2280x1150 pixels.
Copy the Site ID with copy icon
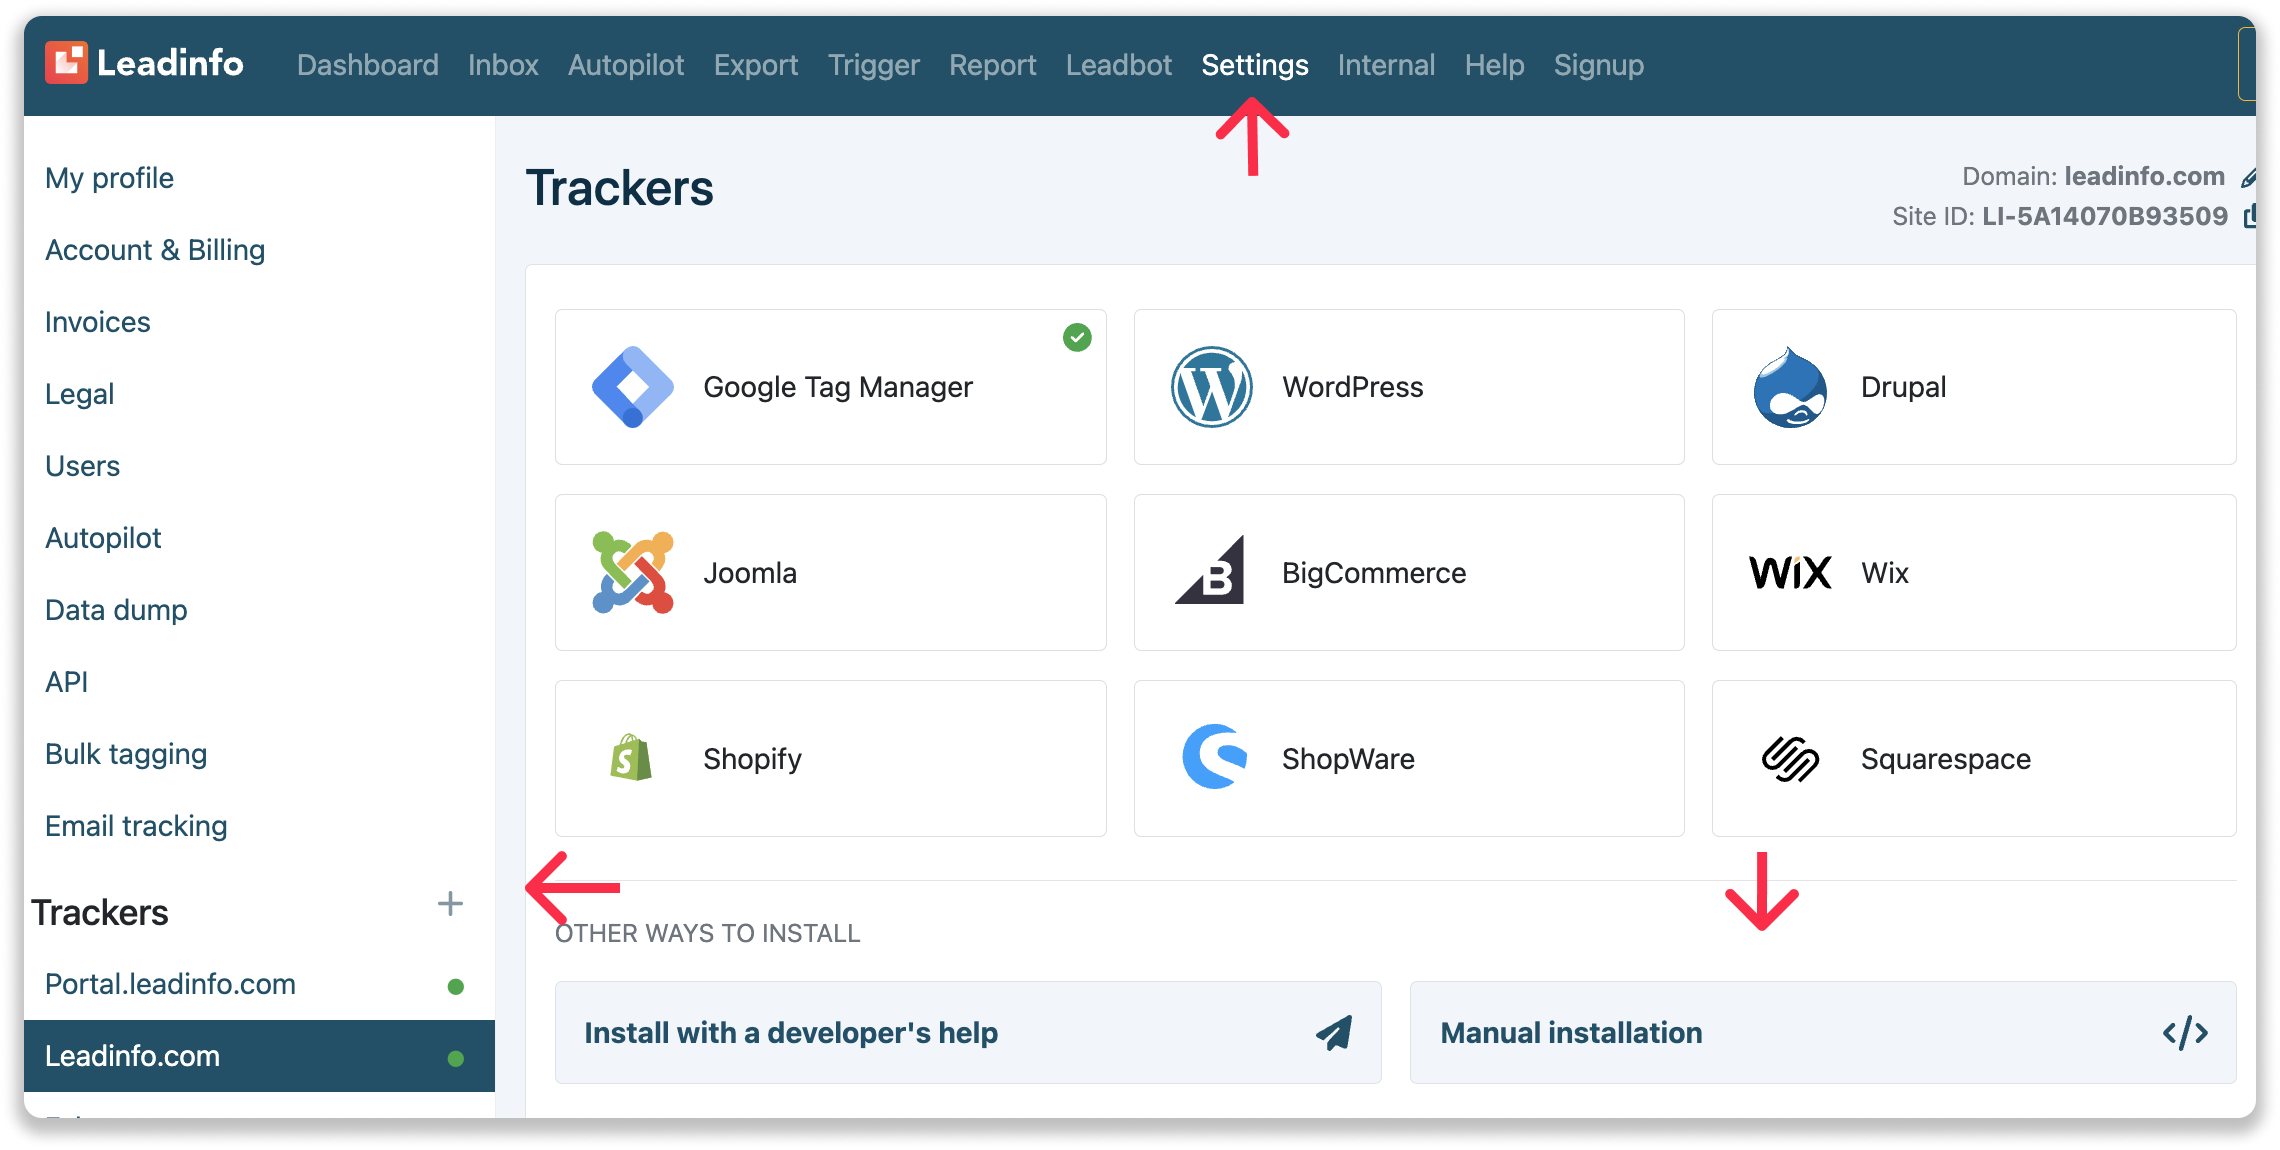coord(2249,216)
